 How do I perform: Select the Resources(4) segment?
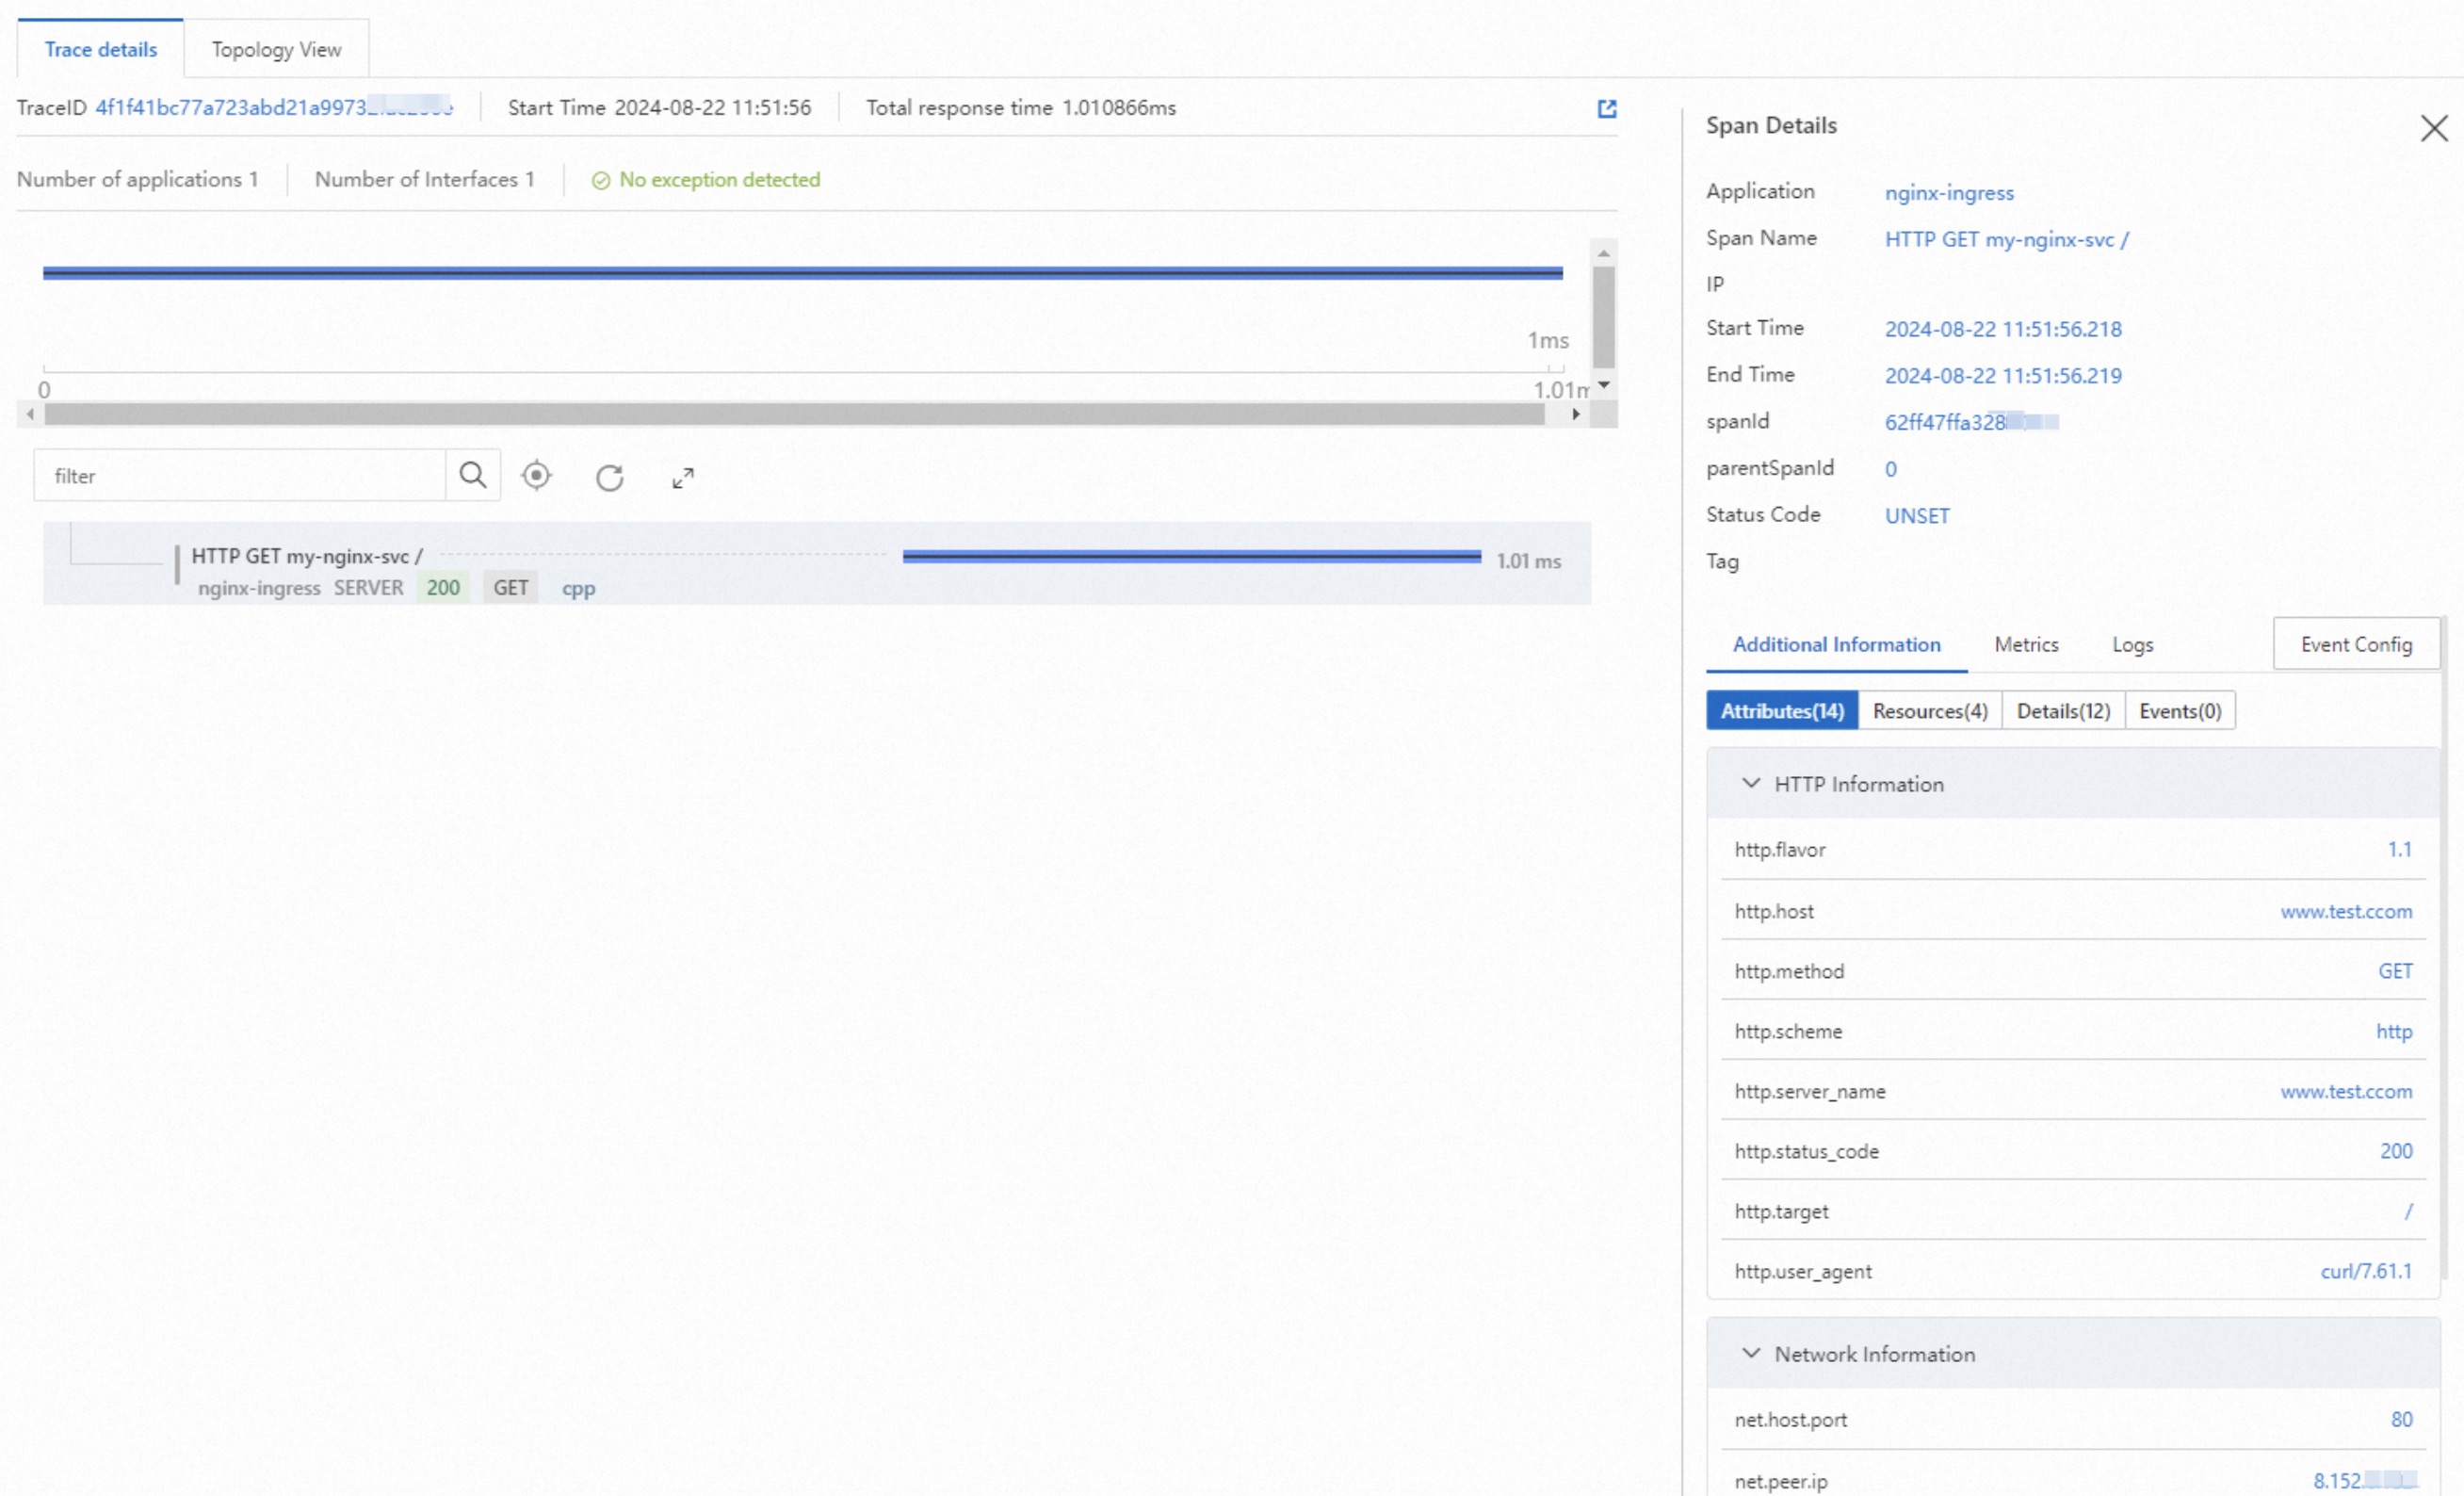pyautogui.click(x=1929, y=711)
